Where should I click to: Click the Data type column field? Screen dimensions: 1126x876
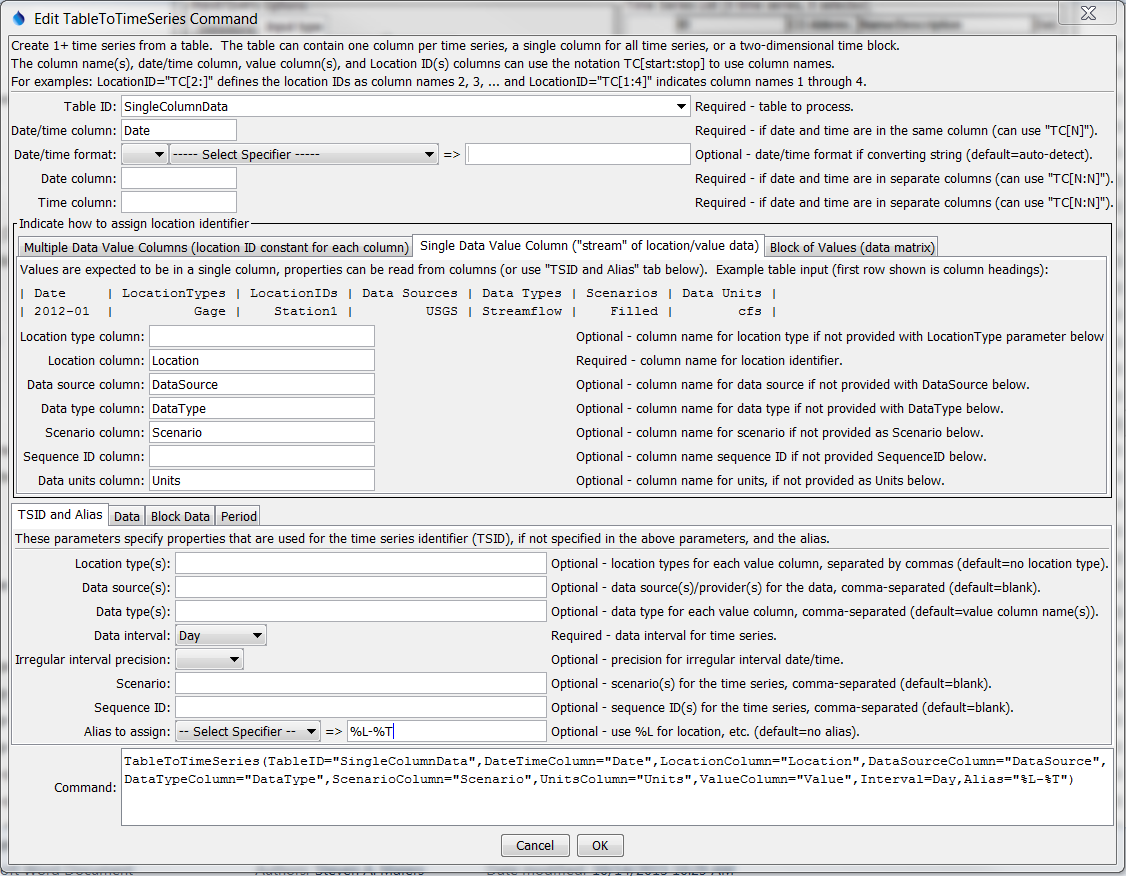(261, 409)
